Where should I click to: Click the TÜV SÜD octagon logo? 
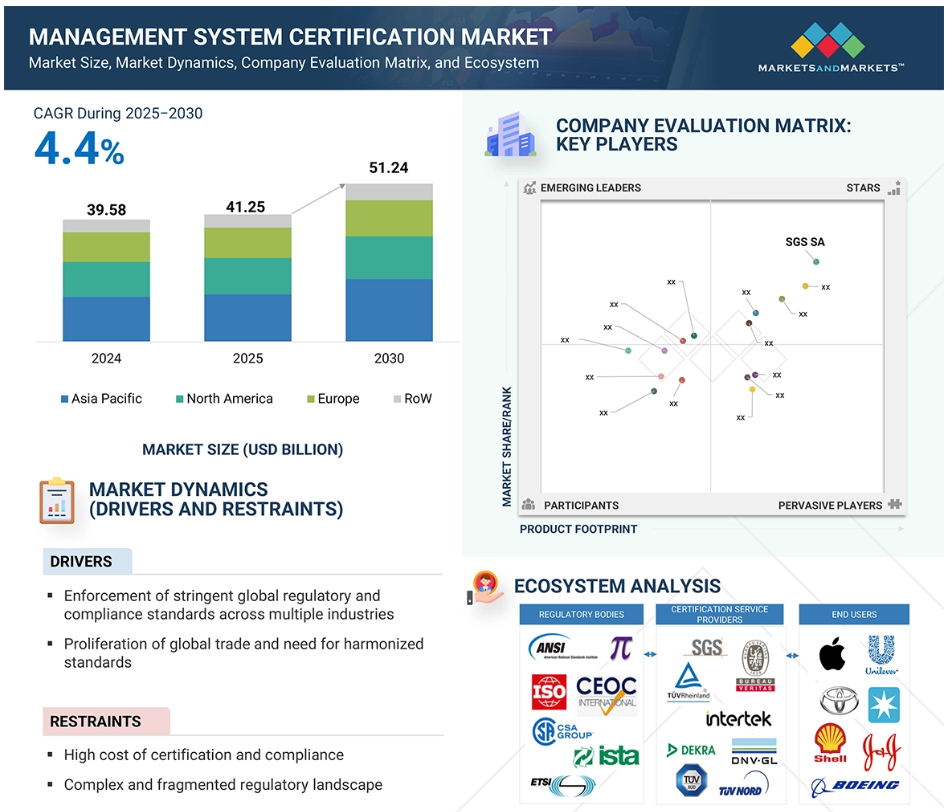tap(691, 780)
